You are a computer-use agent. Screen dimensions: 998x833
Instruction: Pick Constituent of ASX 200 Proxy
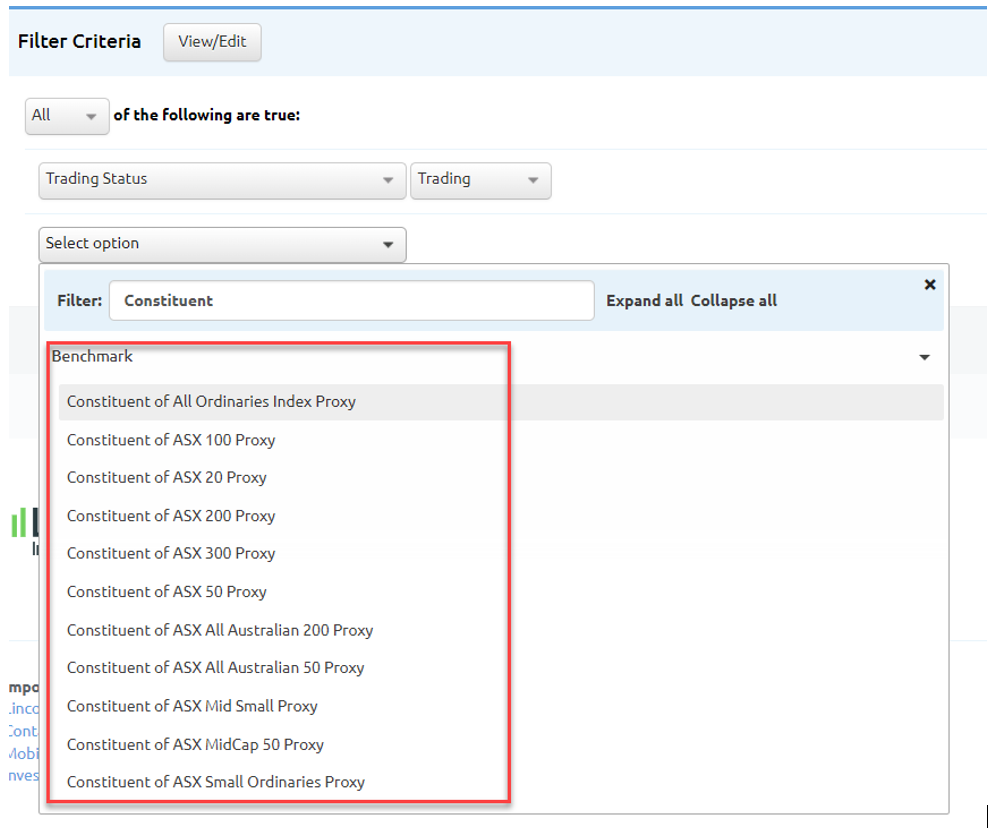coord(171,516)
